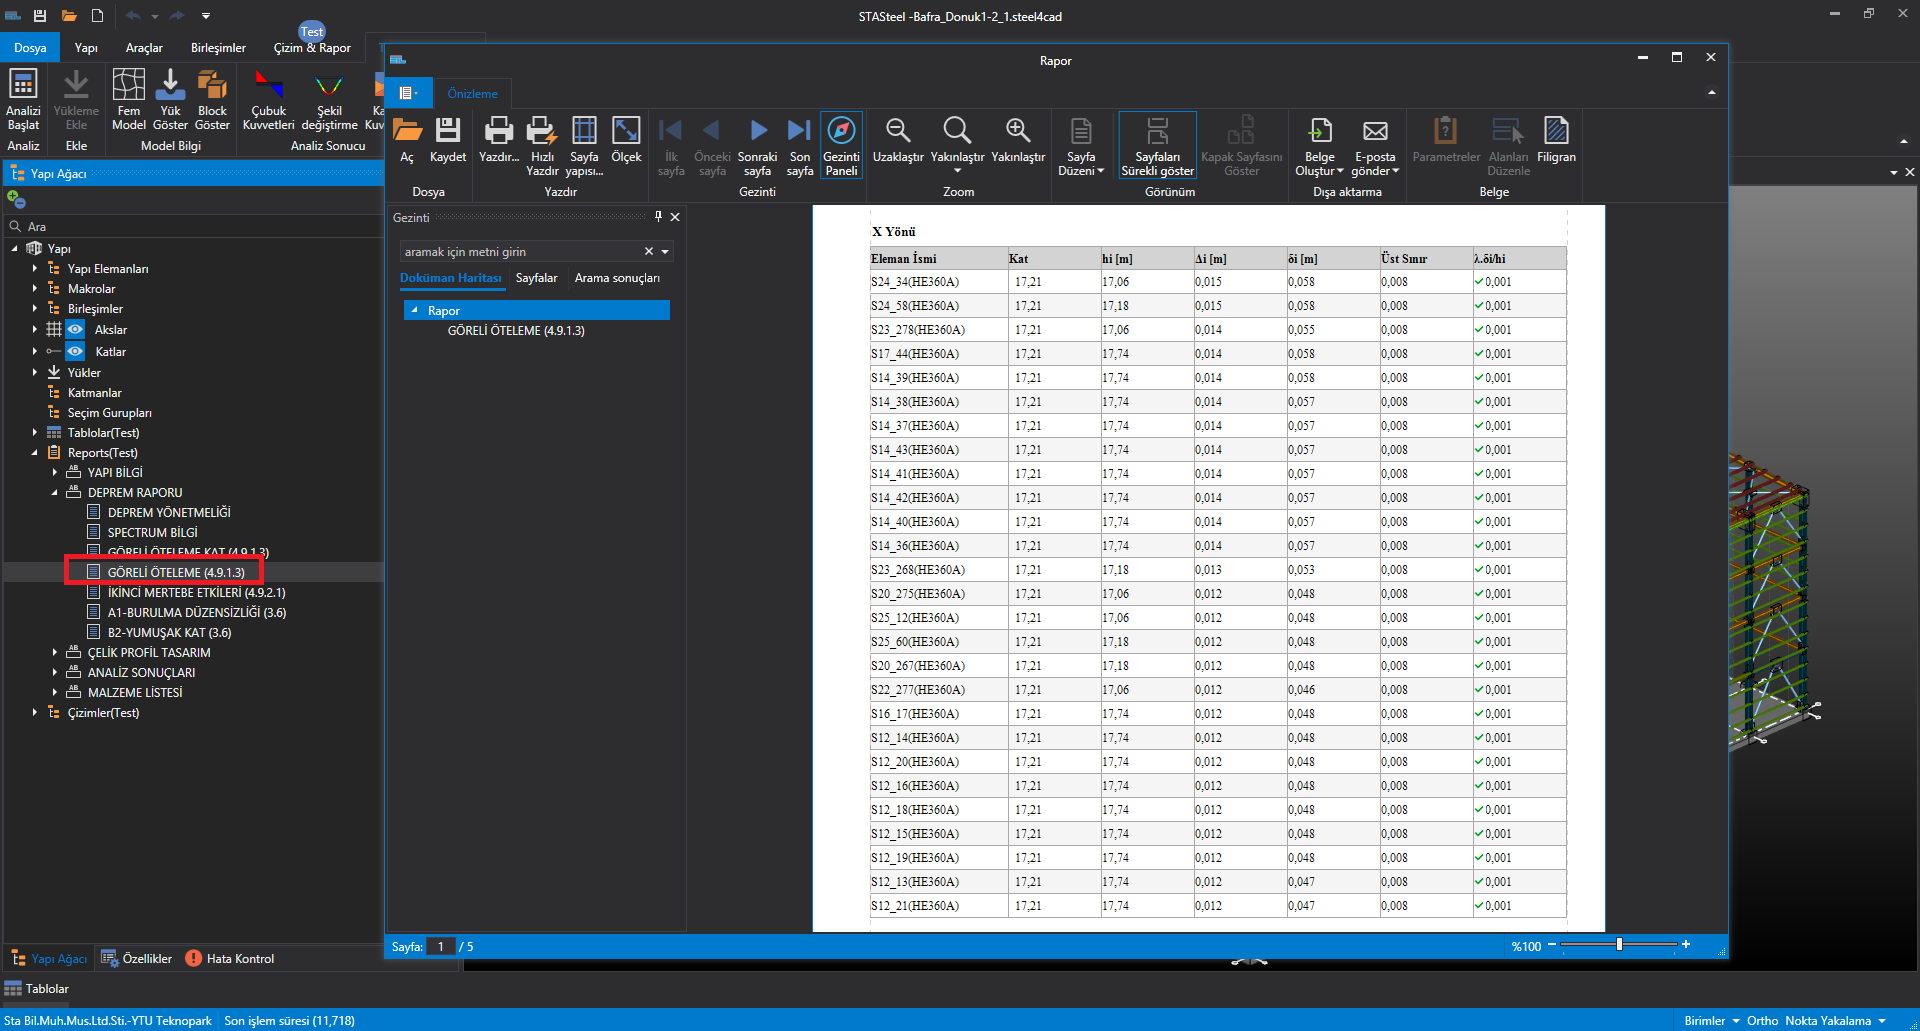This screenshot has width=1920, height=1031.
Task: Jump to last page with Son sayfa
Action: point(799,131)
